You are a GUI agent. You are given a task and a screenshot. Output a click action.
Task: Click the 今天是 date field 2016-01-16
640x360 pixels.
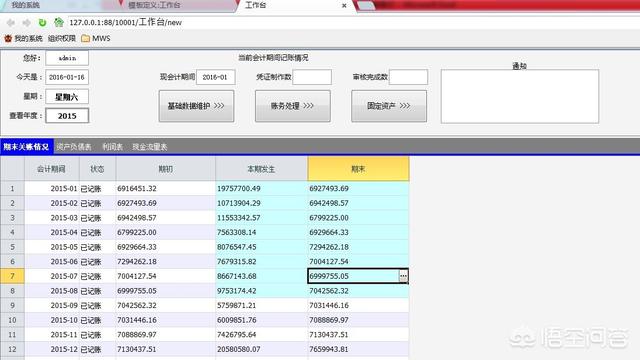coord(67,77)
